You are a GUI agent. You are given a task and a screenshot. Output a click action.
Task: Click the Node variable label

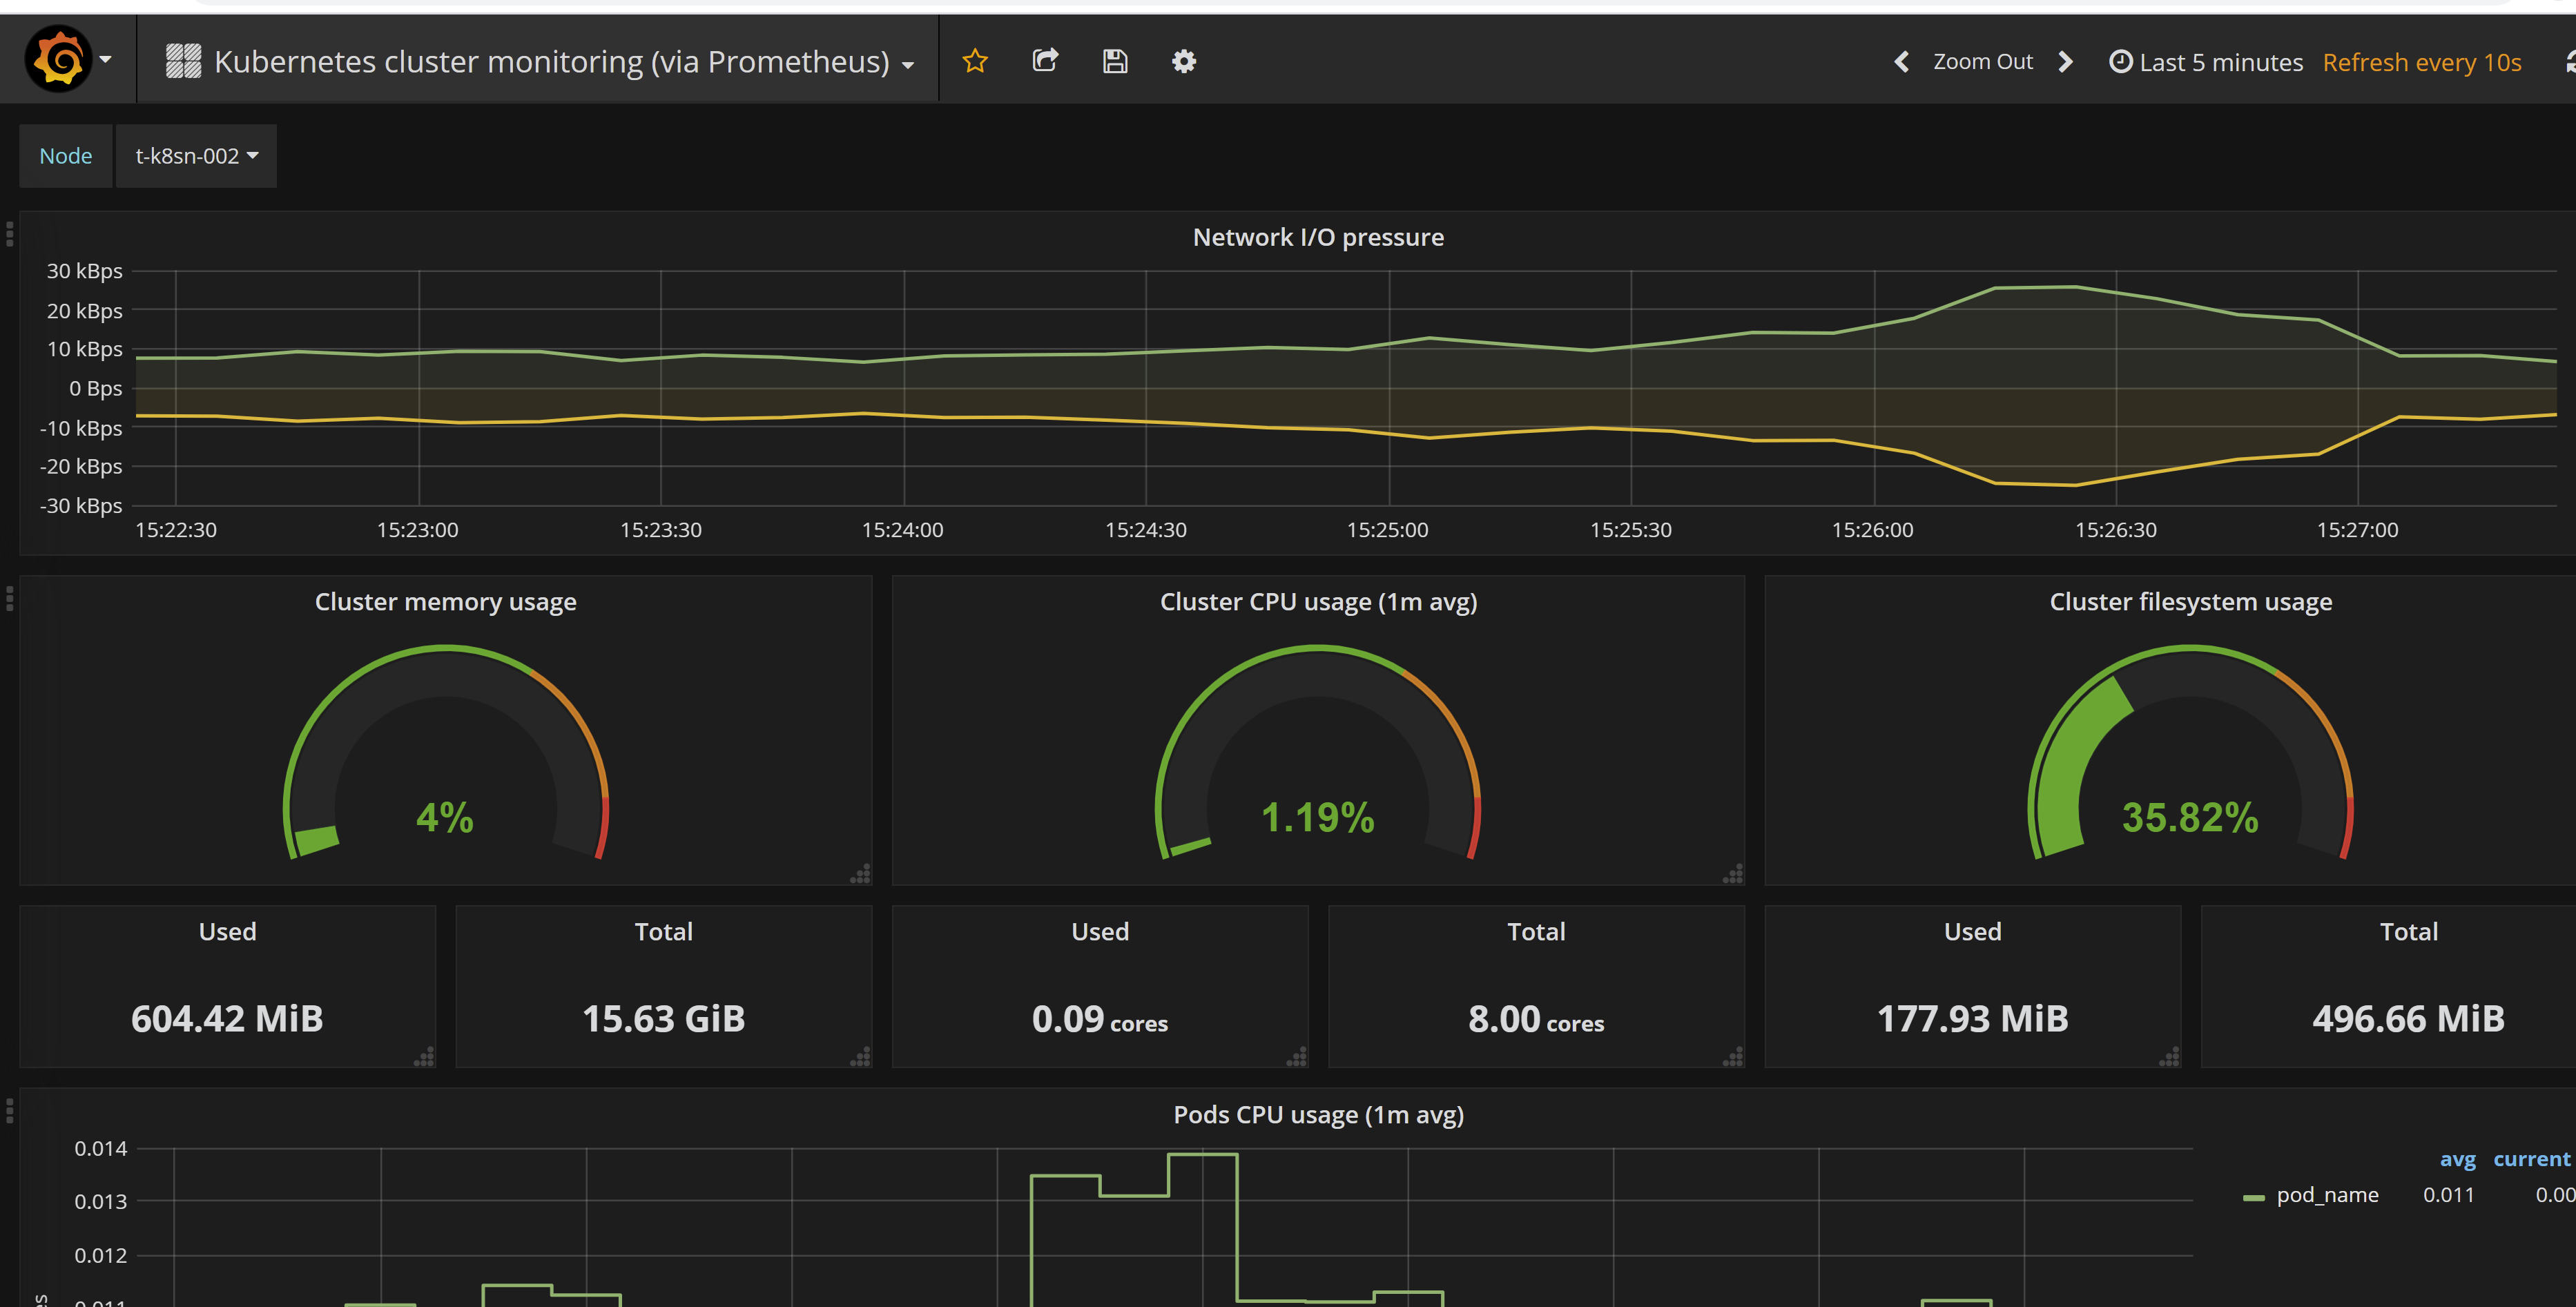66,156
